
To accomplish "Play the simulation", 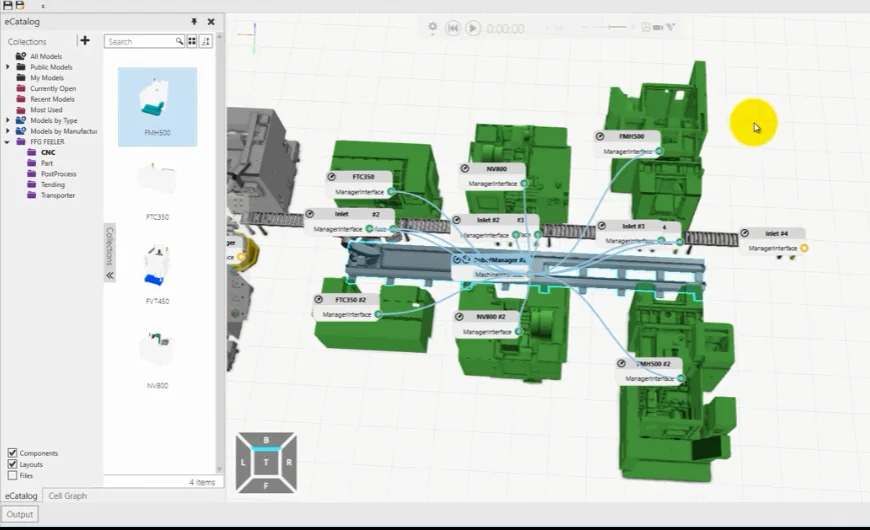I will (x=473, y=28).
